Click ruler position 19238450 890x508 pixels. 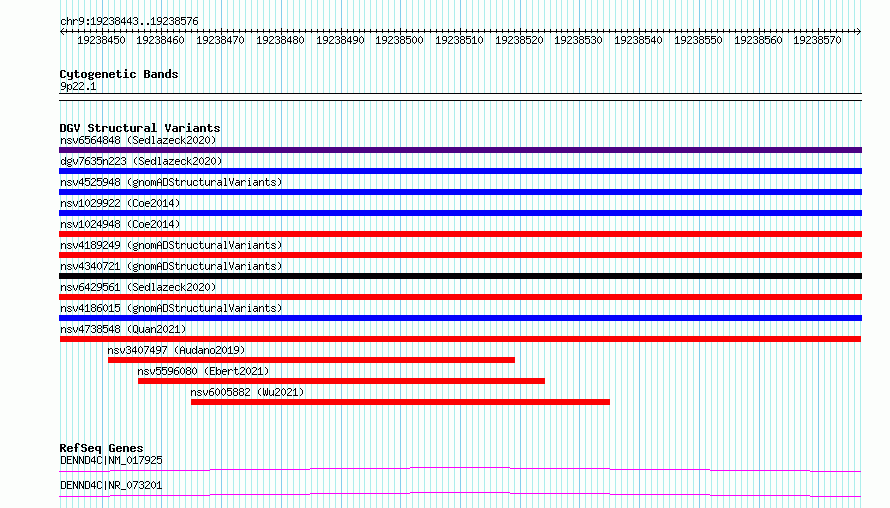(x=101, y=40)
